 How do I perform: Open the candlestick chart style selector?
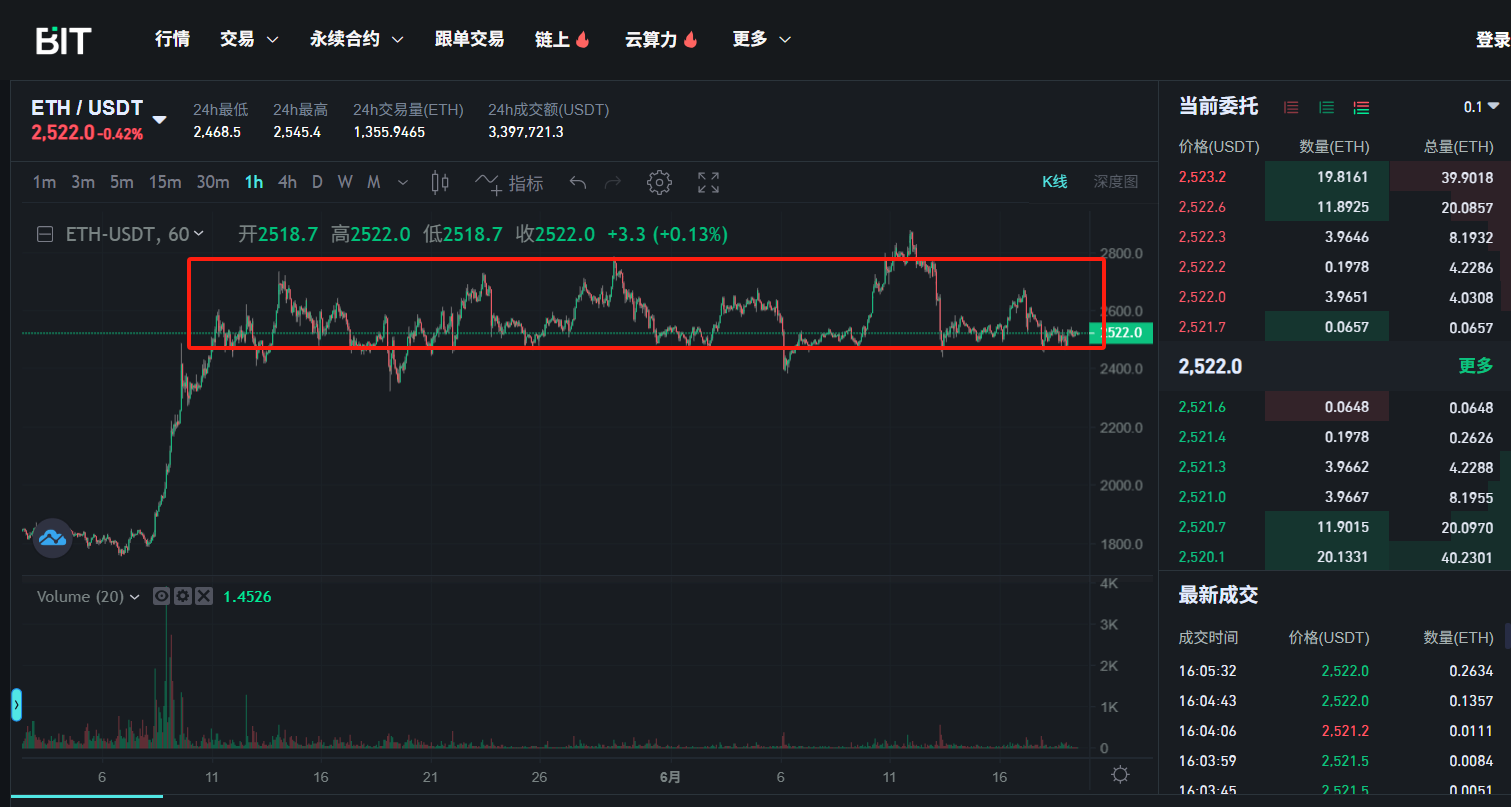click(x=439, y=182)
